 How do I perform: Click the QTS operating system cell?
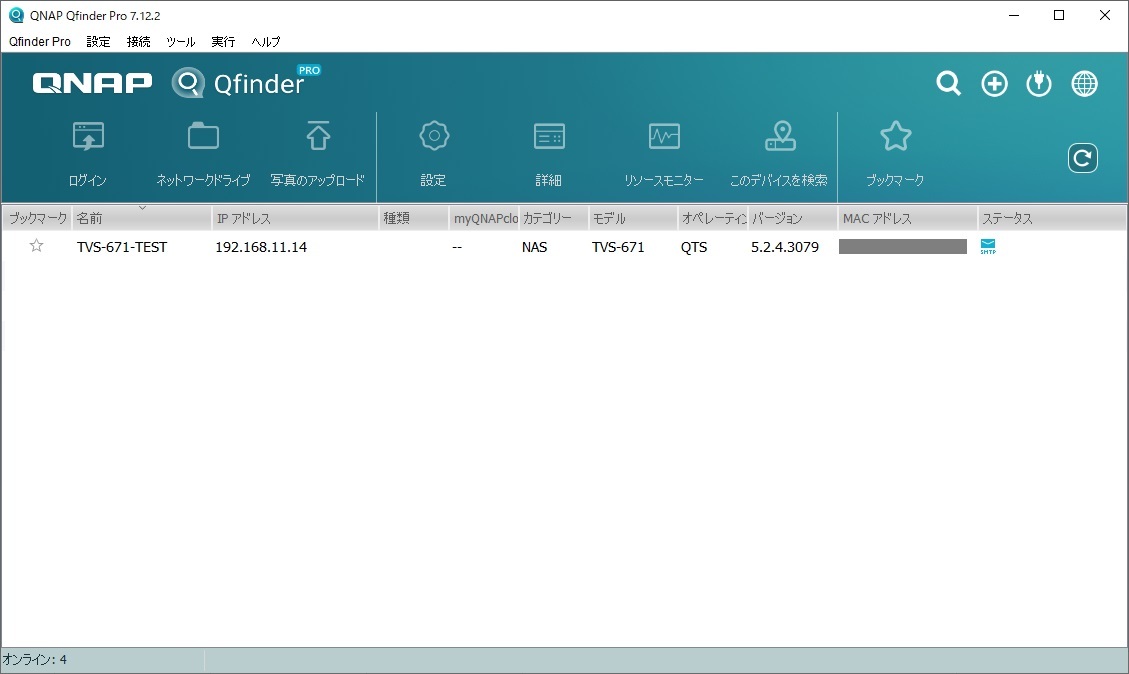[694, 247]
